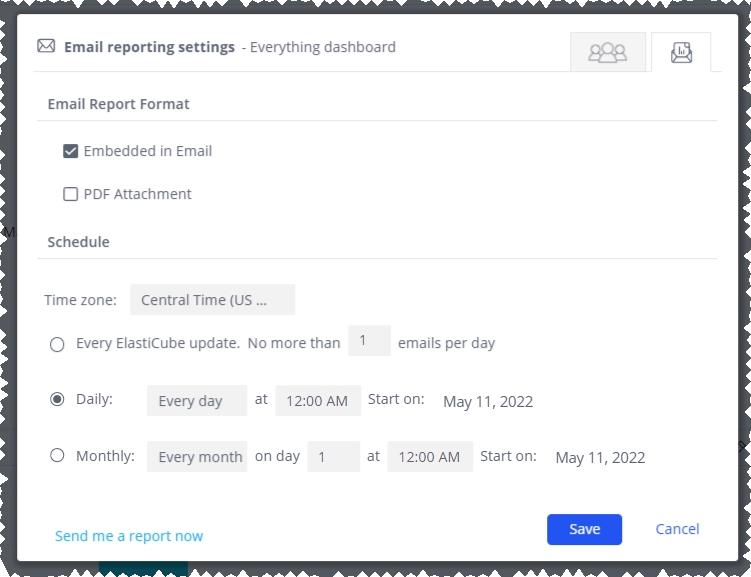Viewport: 751px width, 577px height.
Task: Pick the Monthly start date May 11, 2022
Action: pyautogui.click(x=600, y=458)
